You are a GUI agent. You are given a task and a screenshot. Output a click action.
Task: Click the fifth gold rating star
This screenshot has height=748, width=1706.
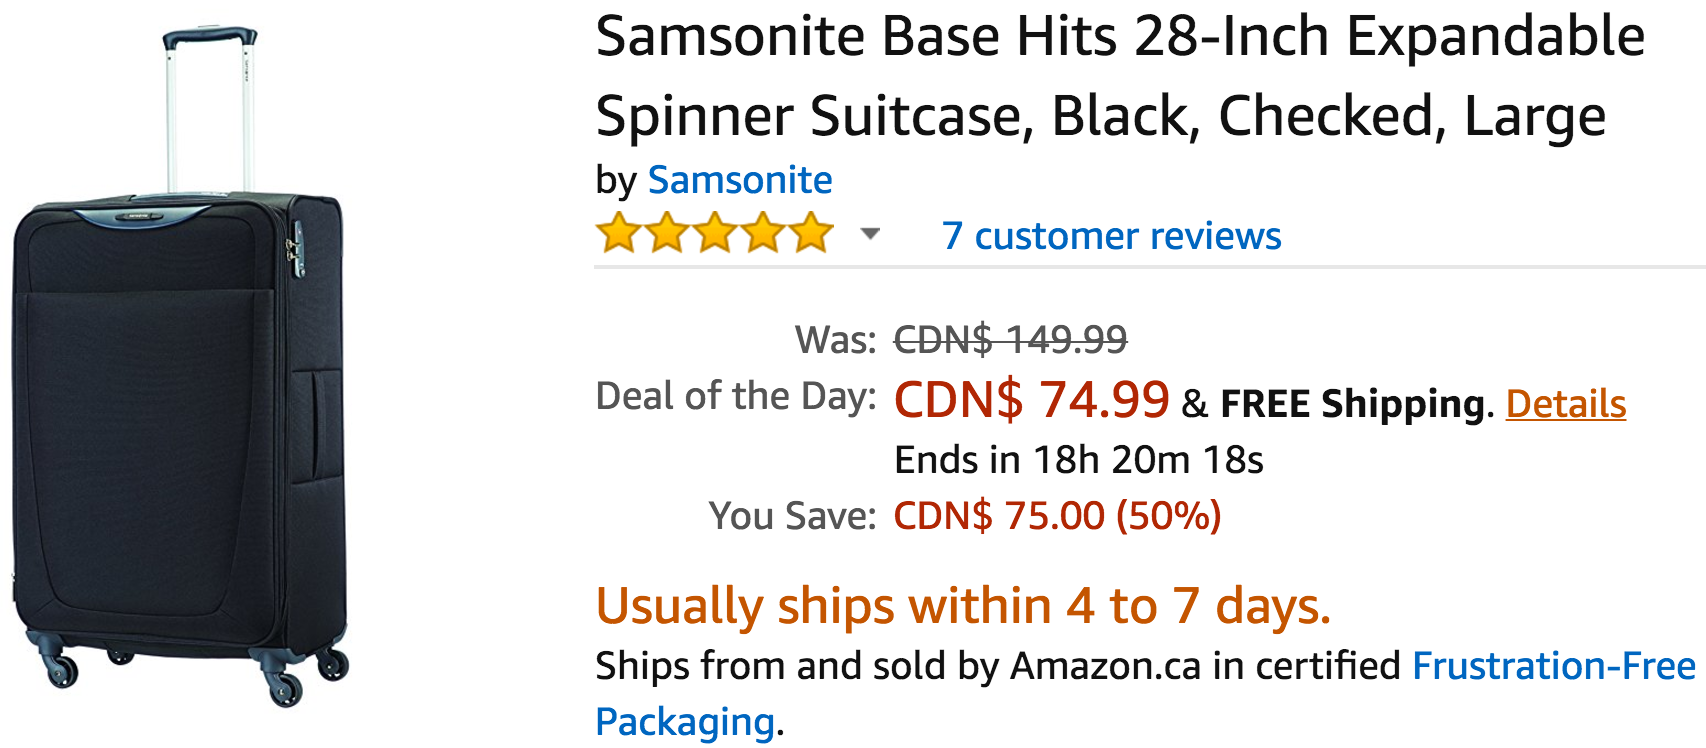coord(811,233)
